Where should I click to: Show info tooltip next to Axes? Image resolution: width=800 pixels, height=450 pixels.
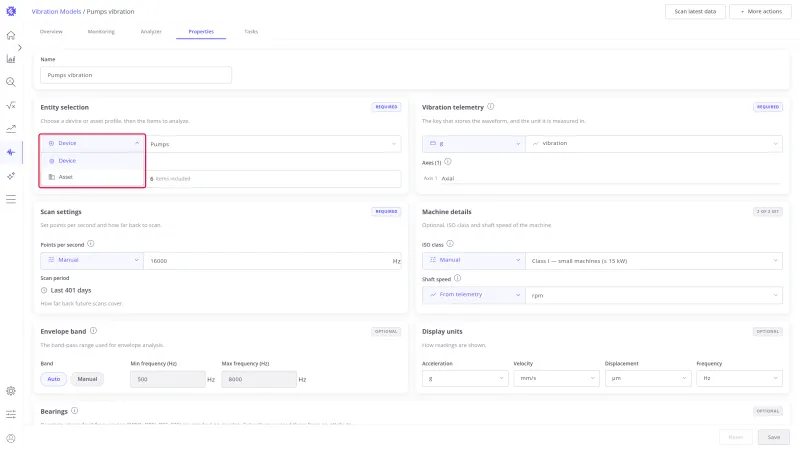tap(447, 162)
